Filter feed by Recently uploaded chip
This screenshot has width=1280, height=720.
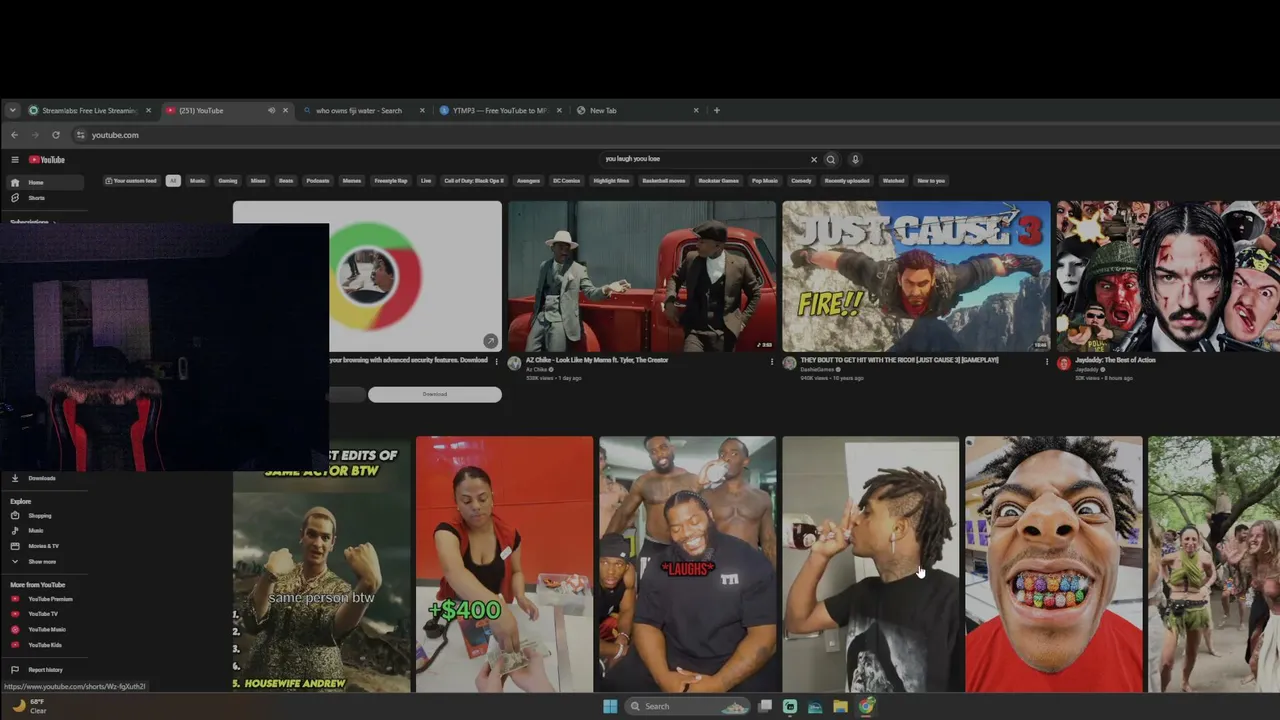[x=847, y=181]
